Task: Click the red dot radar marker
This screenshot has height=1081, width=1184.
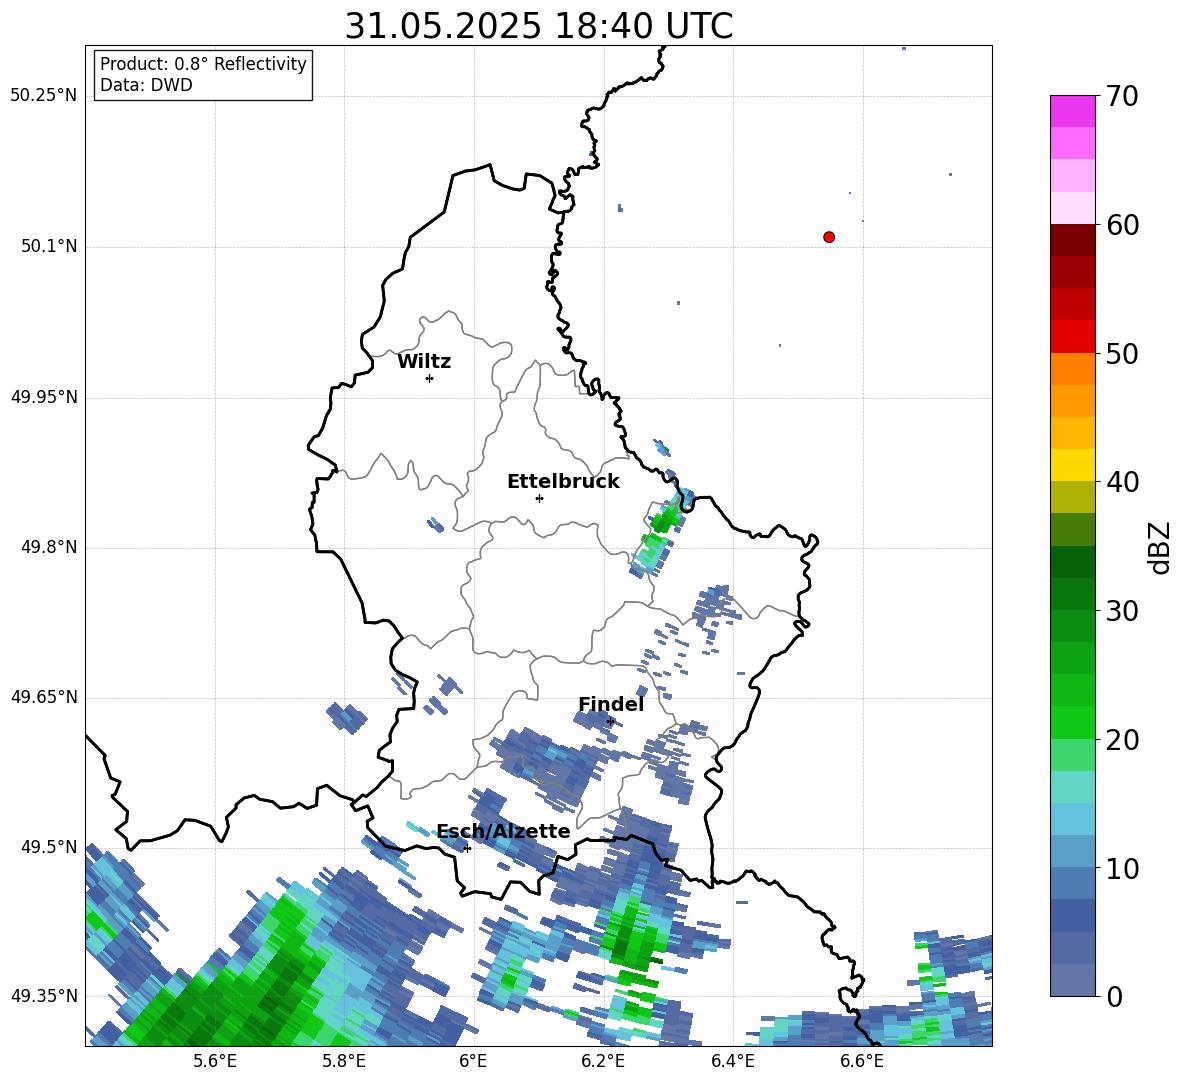Action: [x=829, y=237]
